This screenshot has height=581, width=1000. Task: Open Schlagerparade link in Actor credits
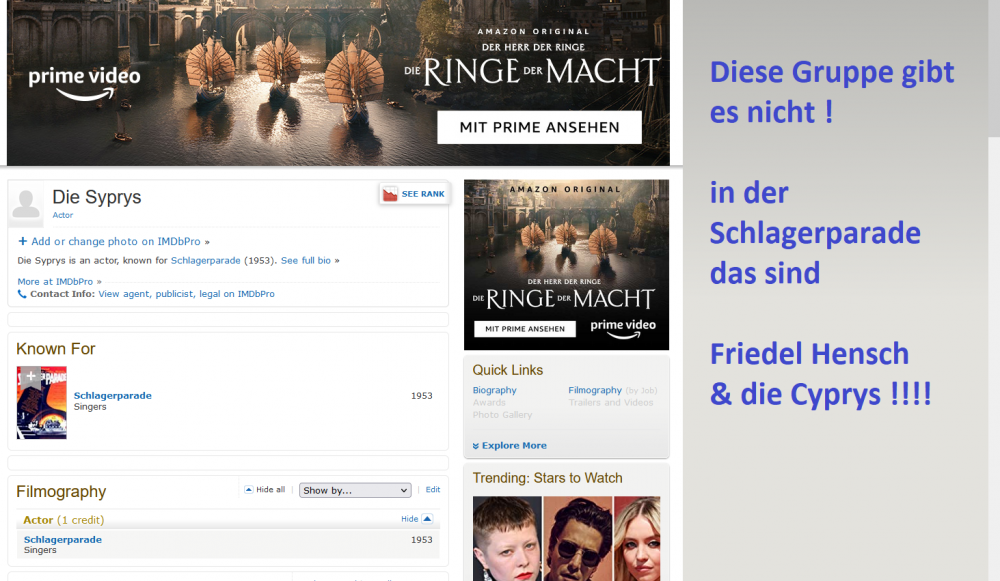pyautogui.click(x=62, y=540)
